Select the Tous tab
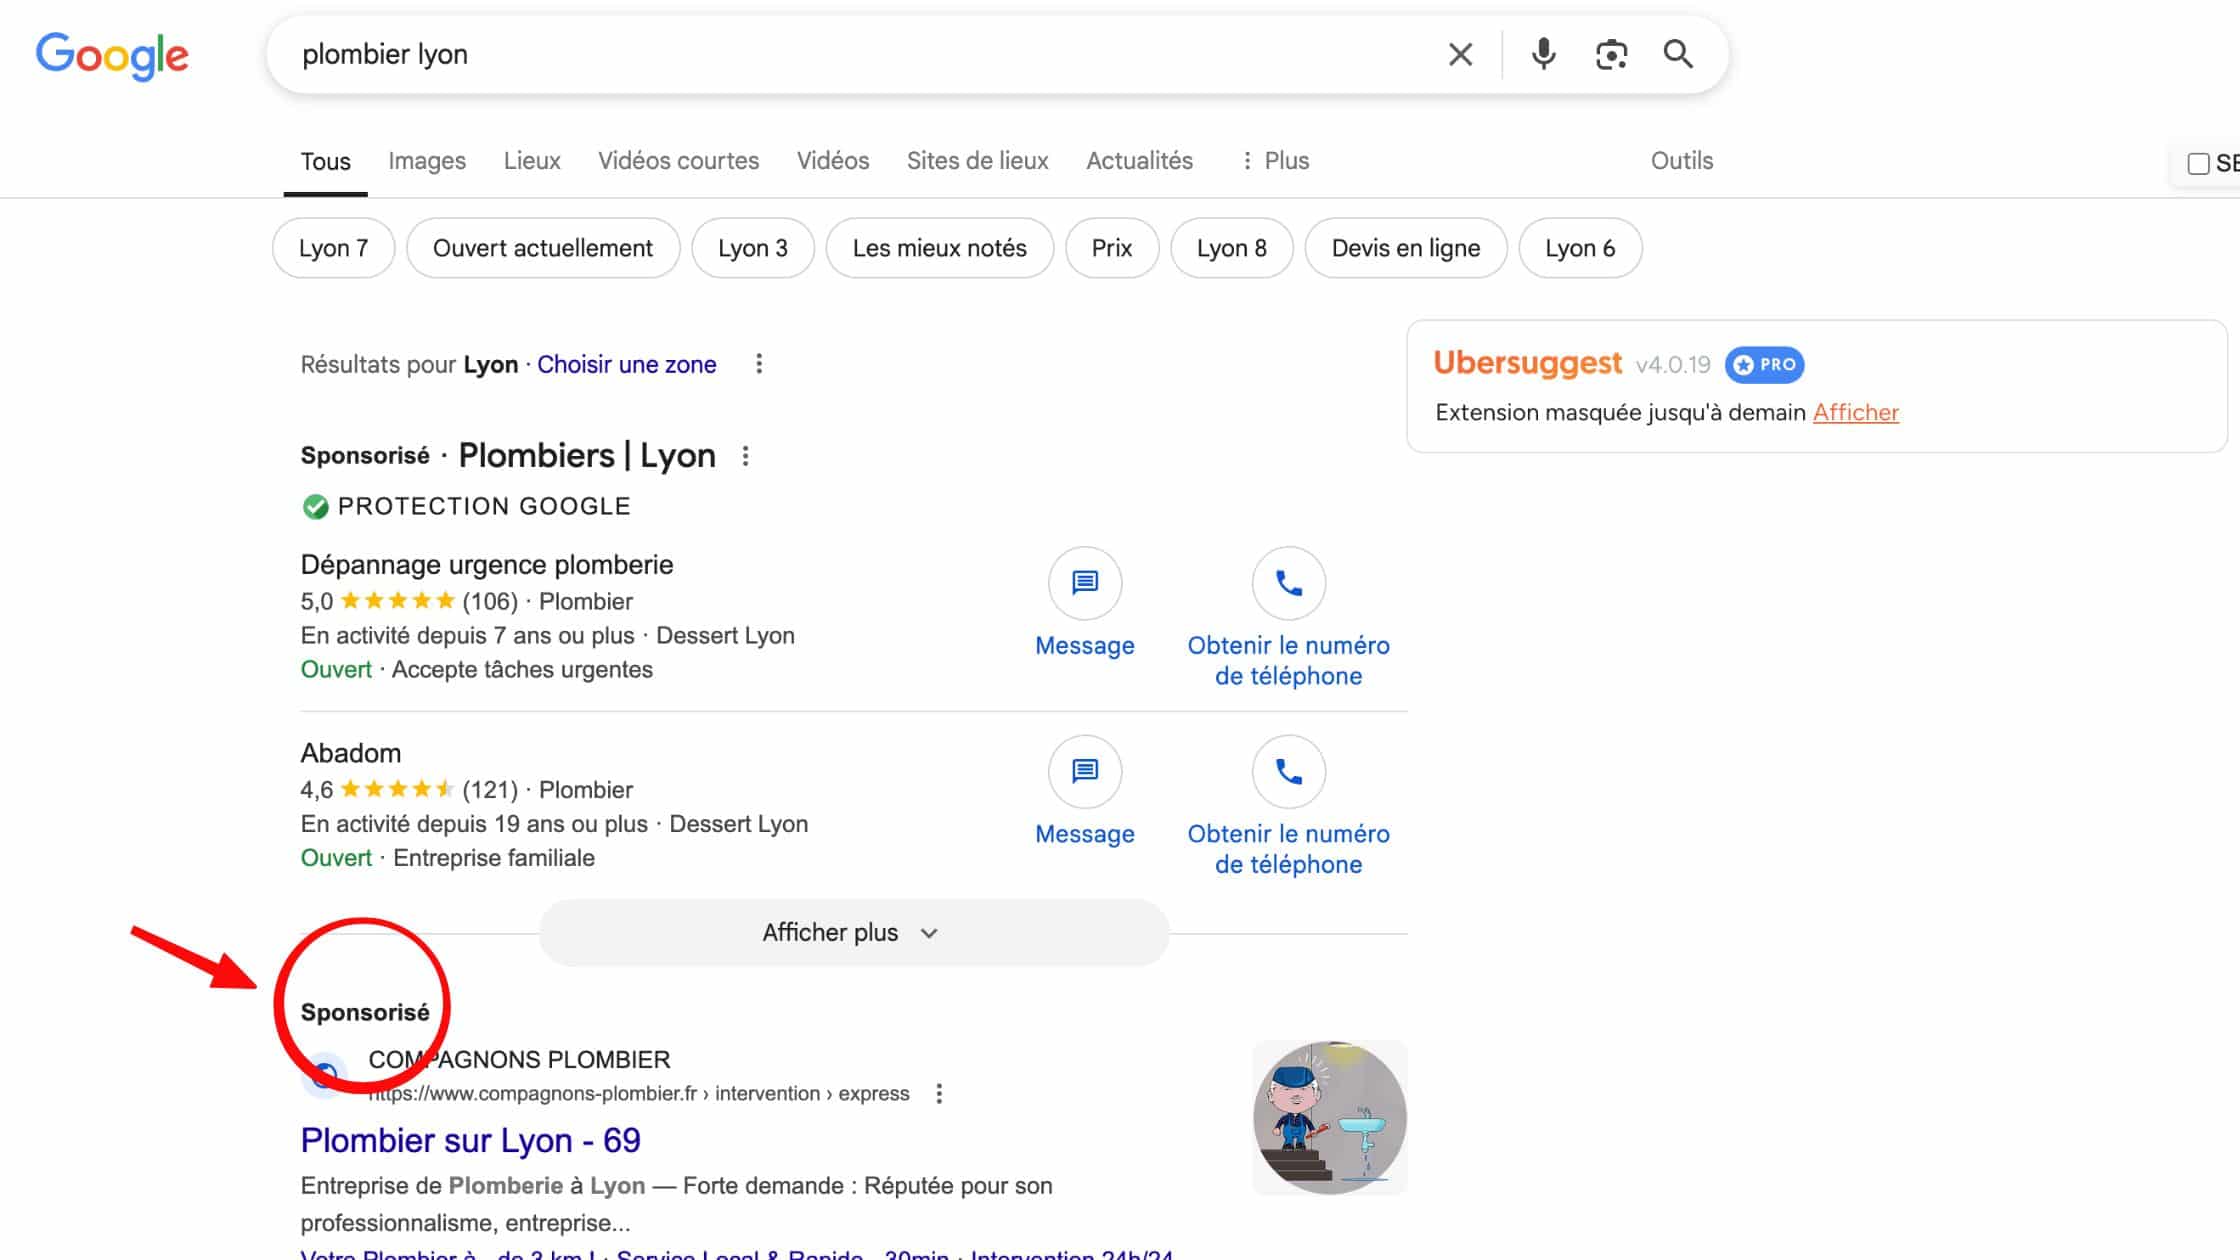The image size is (2240, 1260). point(325,161)
